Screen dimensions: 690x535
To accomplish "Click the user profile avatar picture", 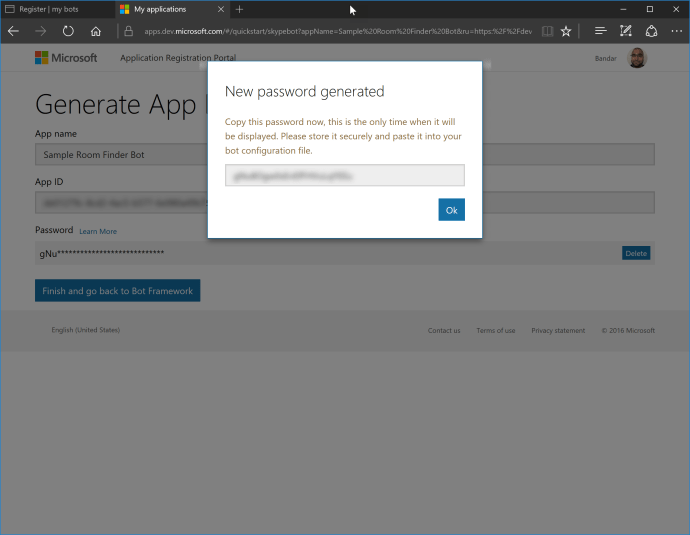I will (637, 58).
